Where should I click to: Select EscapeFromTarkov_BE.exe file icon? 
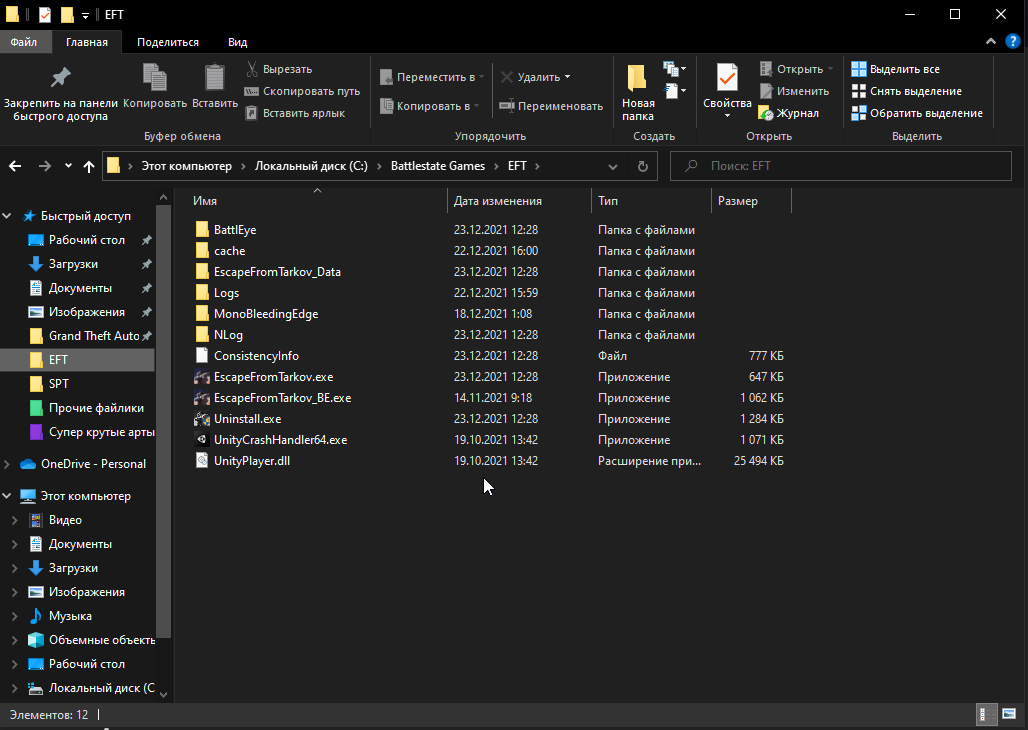pyautogui.click(x=202, y=398)
